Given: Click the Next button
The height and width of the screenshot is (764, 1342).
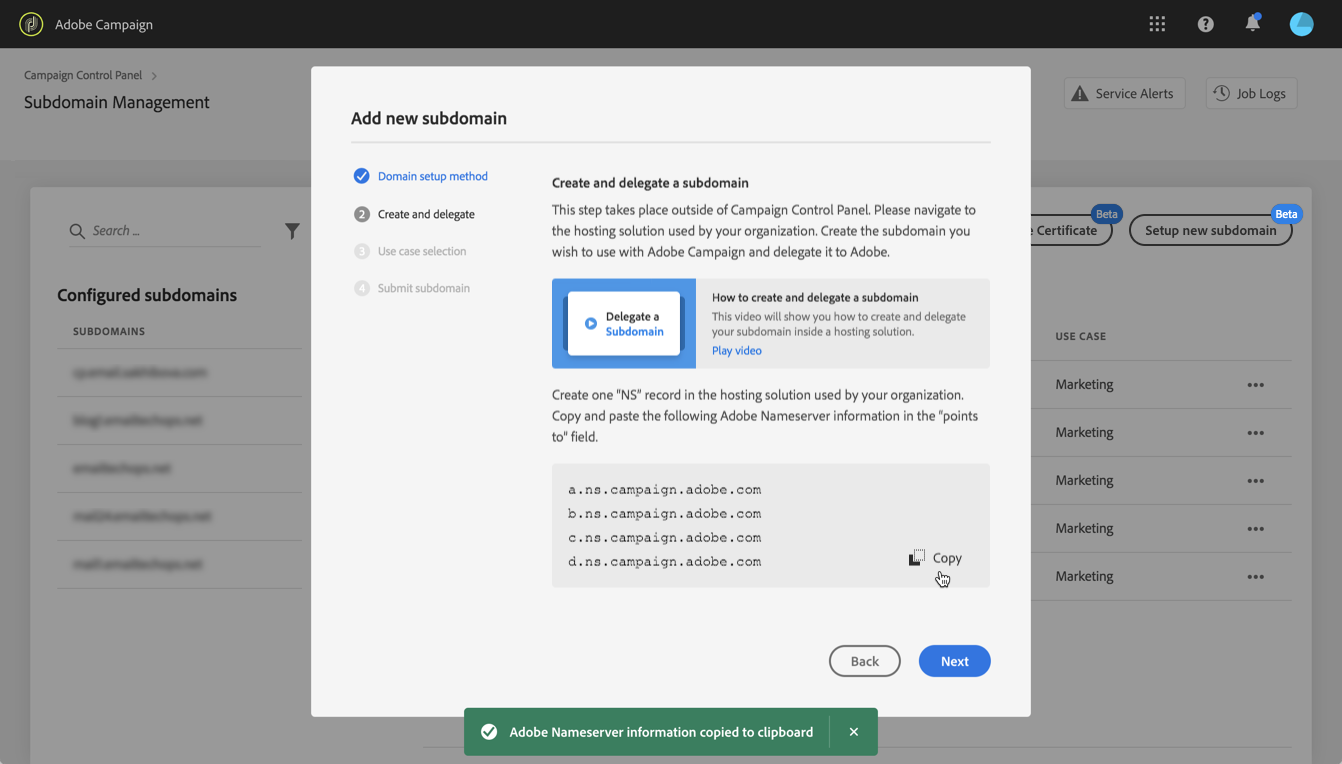Looking at the screenshot, I should pyautogui.click(x=955, y=661).
